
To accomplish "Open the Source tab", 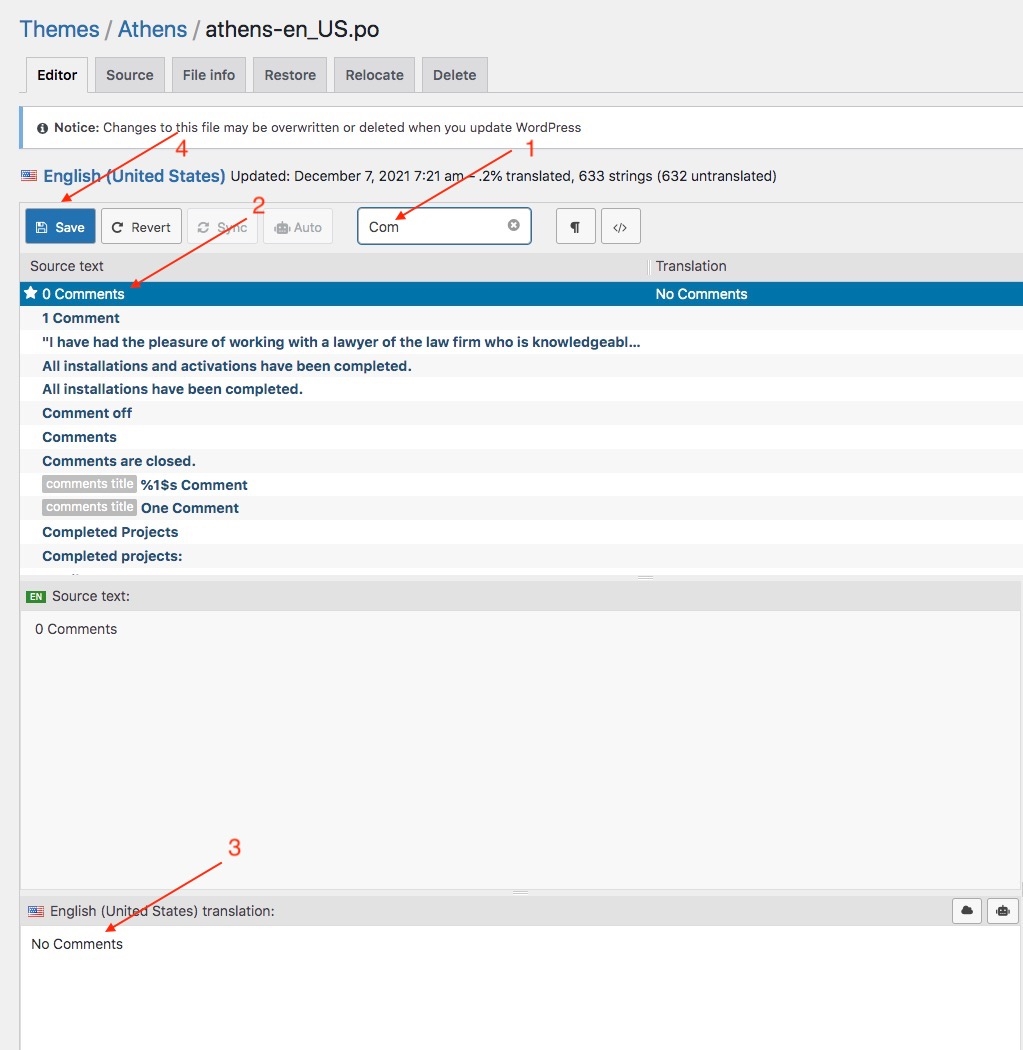I will [x=130, y=75].
